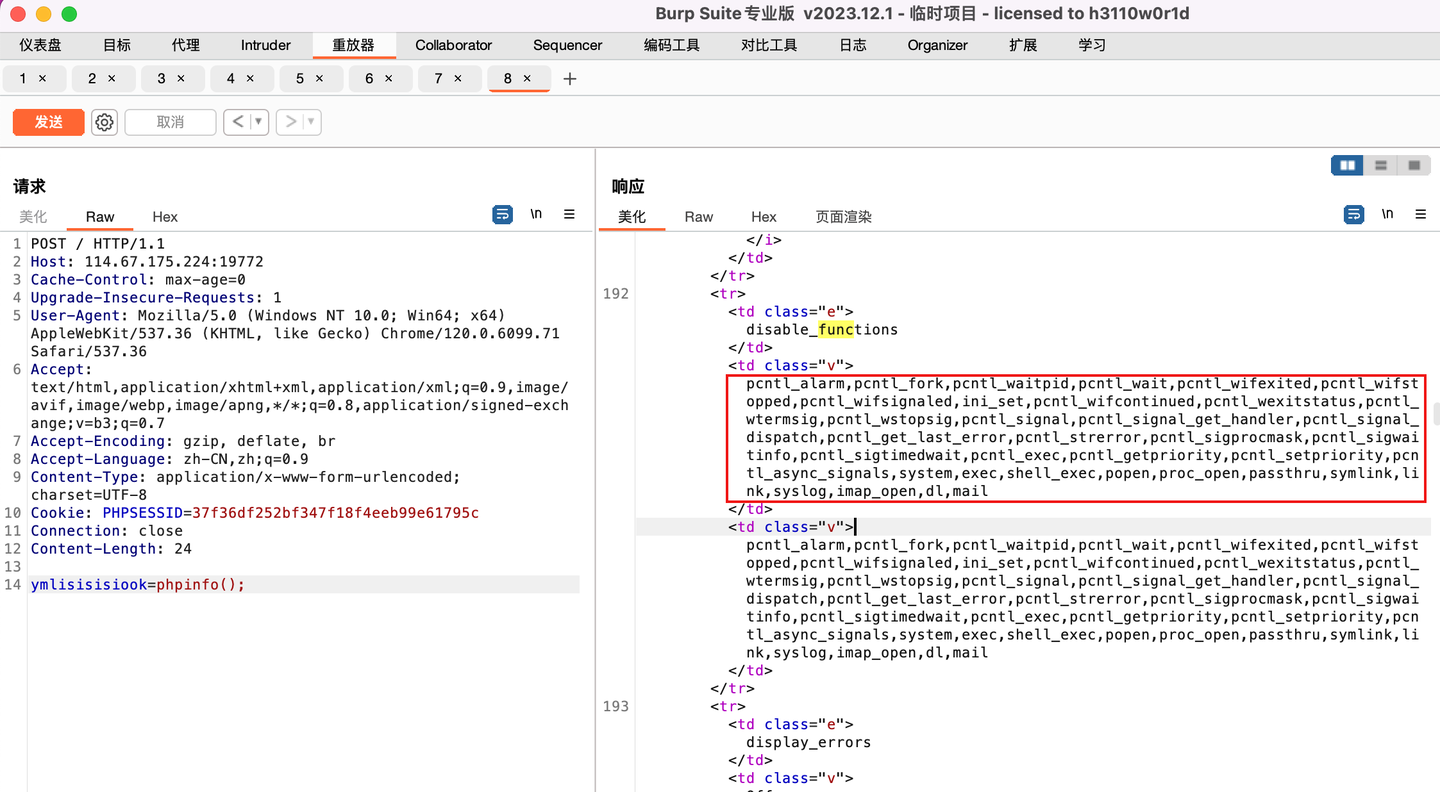Switch to stacked request/response layout

(1381, 165)
